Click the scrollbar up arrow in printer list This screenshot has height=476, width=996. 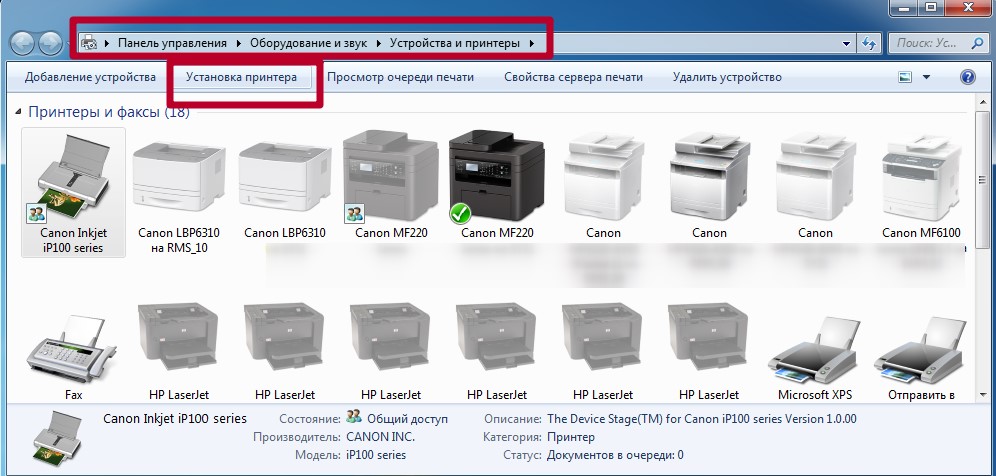(x=982, y=103)
